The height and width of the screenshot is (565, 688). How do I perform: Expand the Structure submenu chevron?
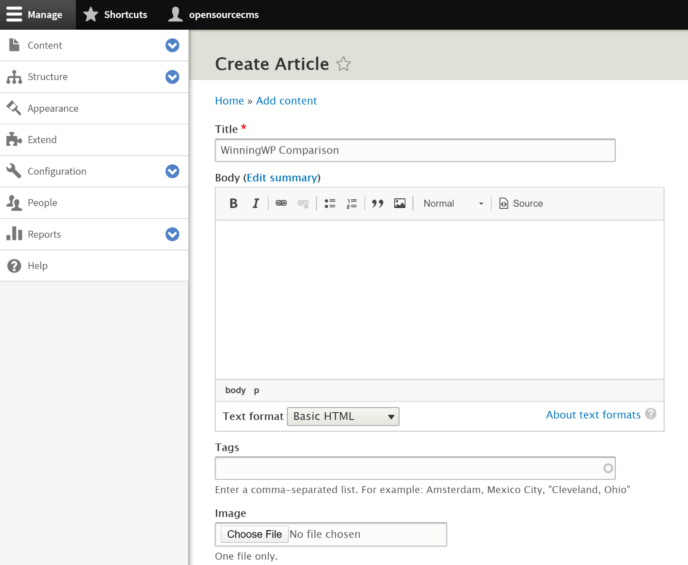pos(172,77)
